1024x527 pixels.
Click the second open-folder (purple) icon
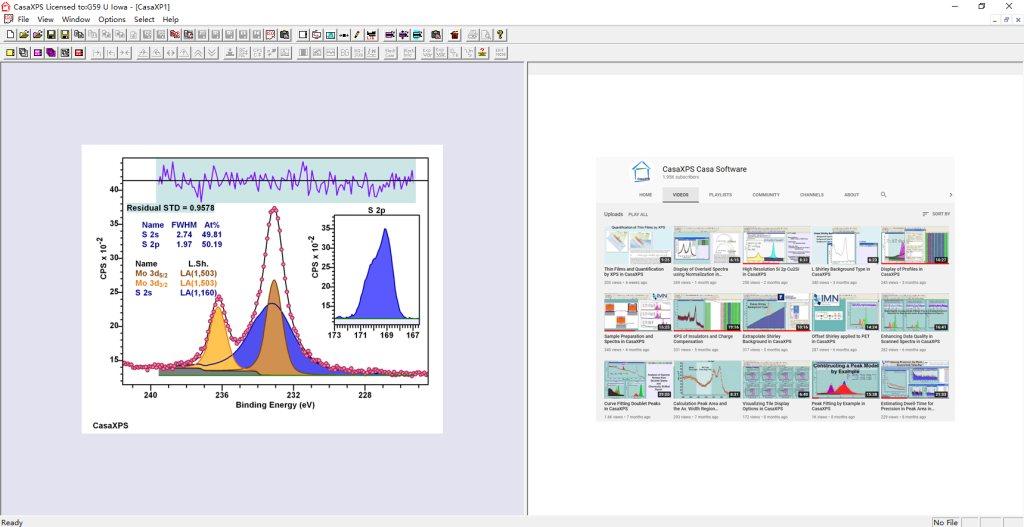[x=38, y=35]
